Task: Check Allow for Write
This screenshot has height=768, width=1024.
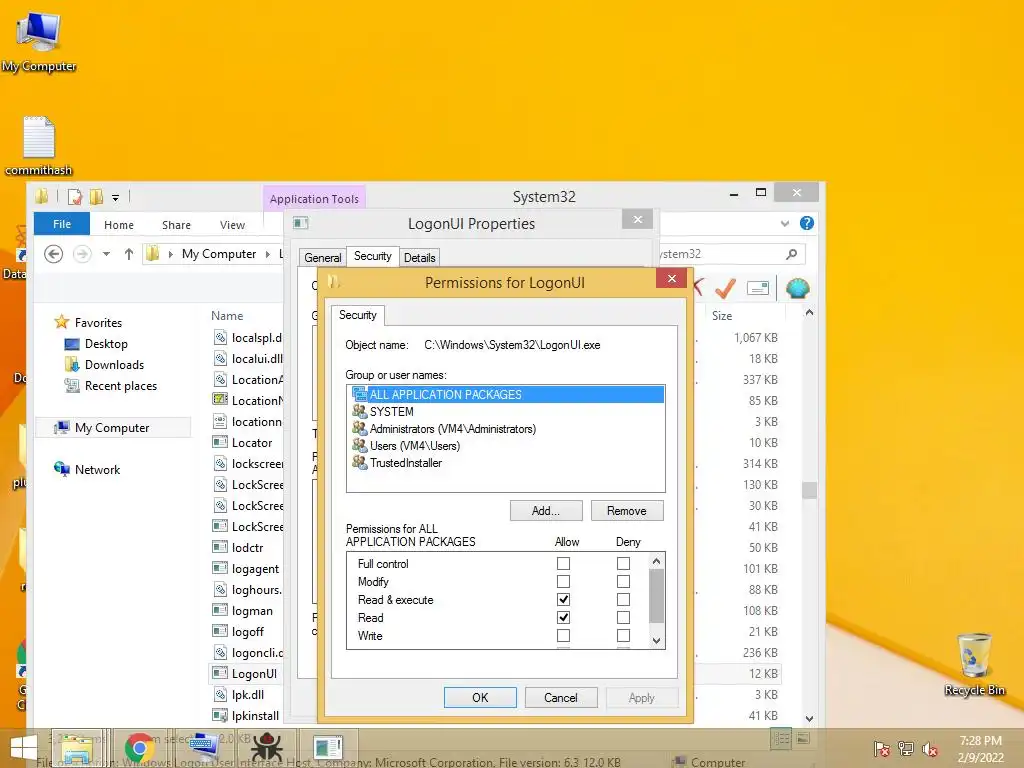Action: pyautogui.click(x=563, y=635)
